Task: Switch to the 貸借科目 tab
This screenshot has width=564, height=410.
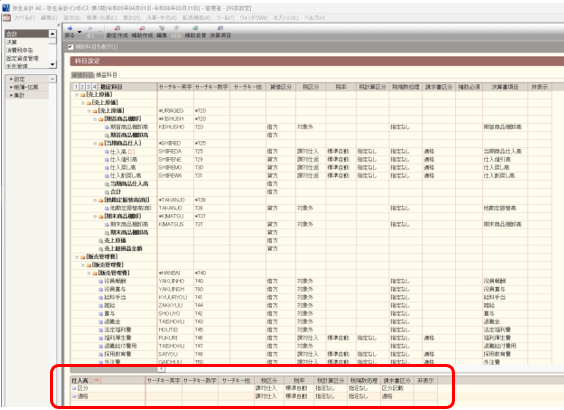Action: click(x=83, y=75)
